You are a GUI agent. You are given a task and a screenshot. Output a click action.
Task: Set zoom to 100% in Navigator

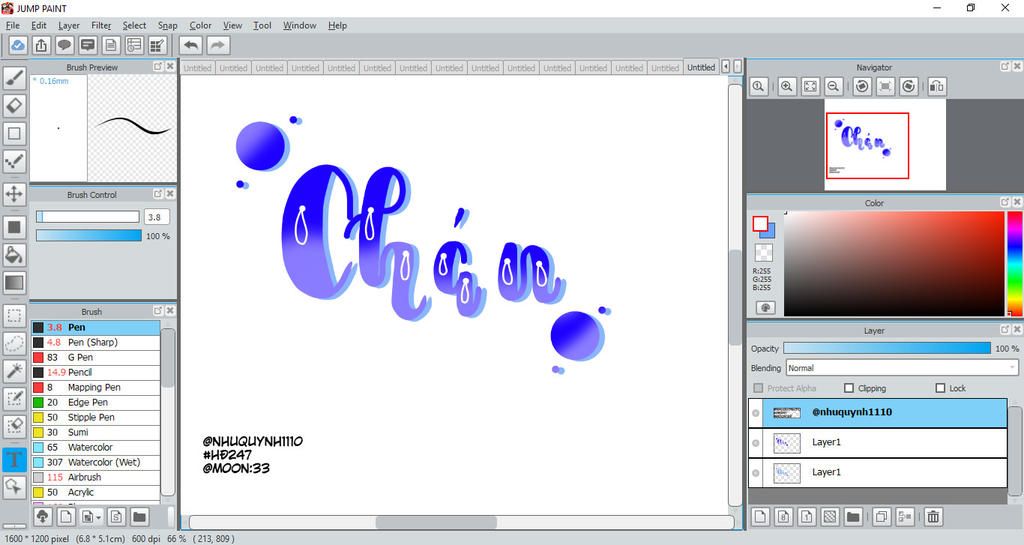[758, 86]
